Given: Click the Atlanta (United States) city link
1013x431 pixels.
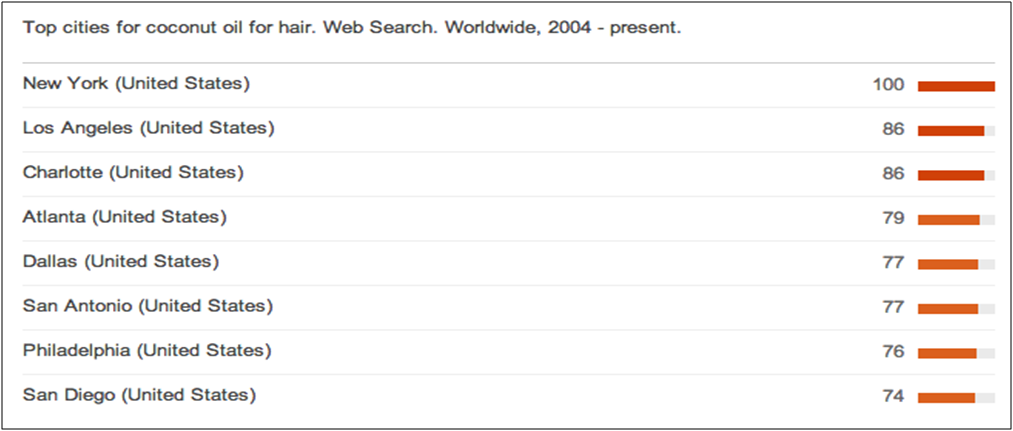Looking at the screenshot, I should click(x=125, y=216).
